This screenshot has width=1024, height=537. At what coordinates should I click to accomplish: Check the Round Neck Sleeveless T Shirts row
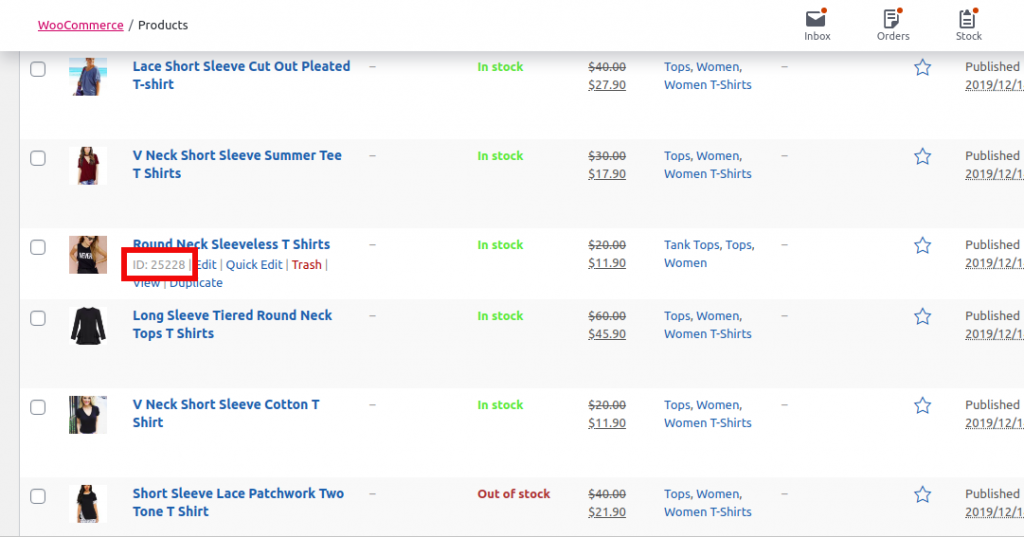click(x=38, y=247)
